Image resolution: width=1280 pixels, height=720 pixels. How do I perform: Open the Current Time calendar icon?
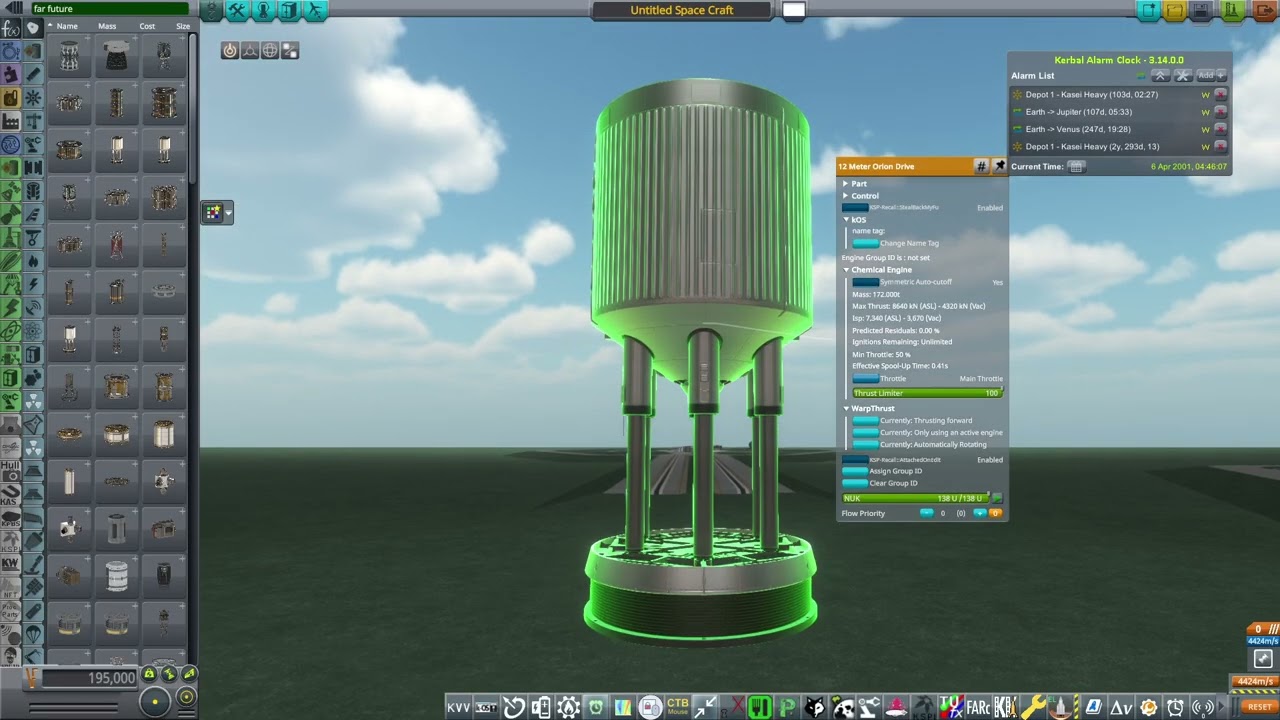1076,167
